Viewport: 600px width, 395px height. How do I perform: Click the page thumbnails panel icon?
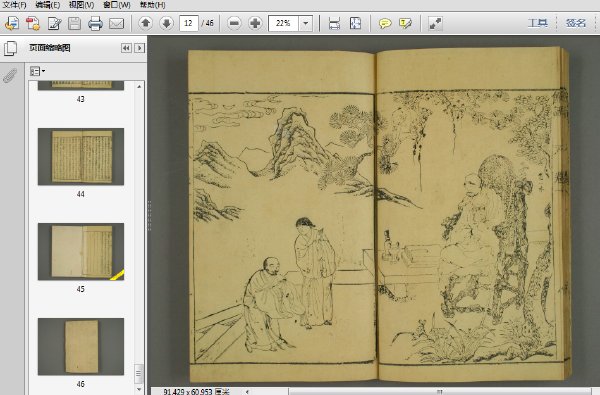(x=10, y=48)
